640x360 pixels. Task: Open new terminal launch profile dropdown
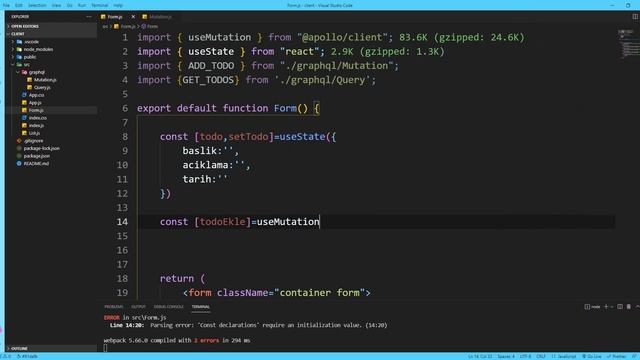612,307
